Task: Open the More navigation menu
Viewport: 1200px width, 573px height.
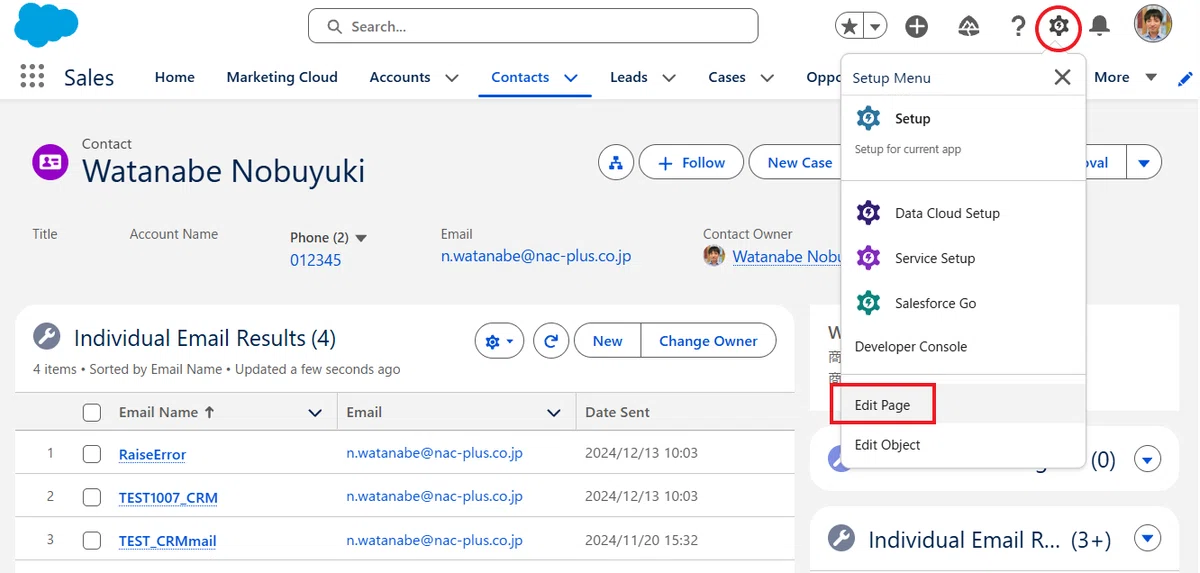Action: (x=1125, y=77)
